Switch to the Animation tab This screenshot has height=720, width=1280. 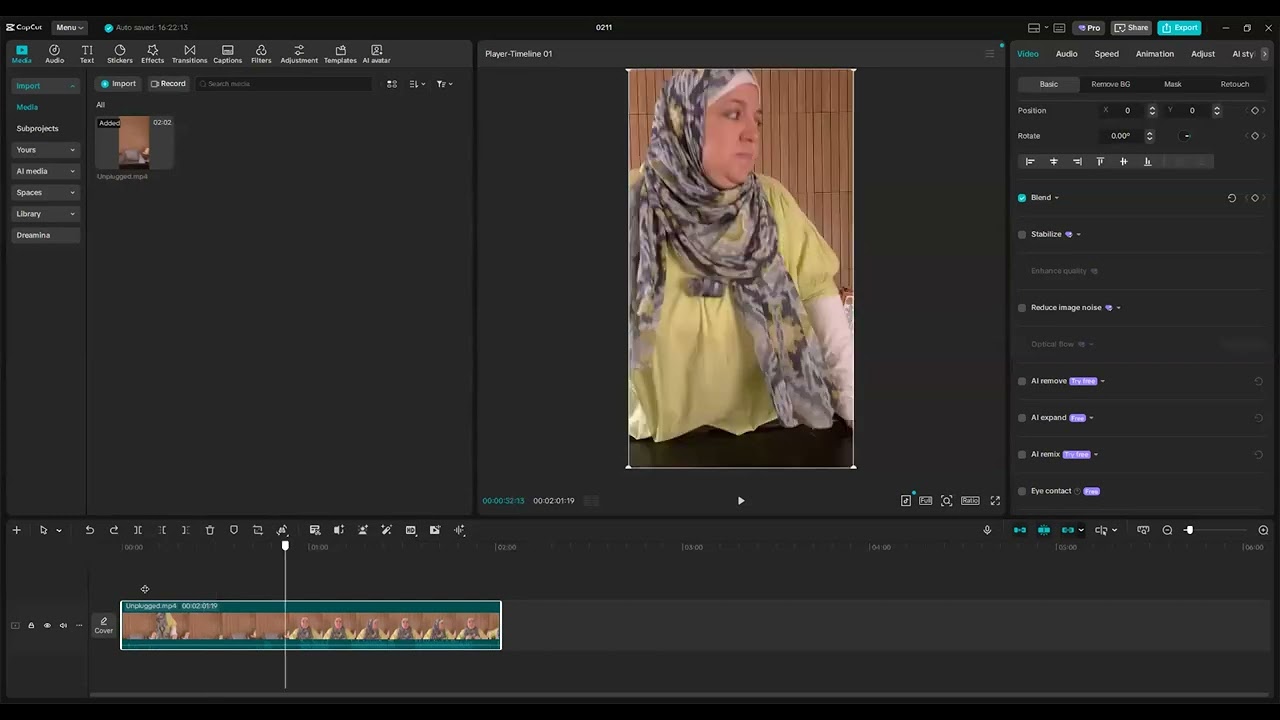click(x=1154, y=54)
